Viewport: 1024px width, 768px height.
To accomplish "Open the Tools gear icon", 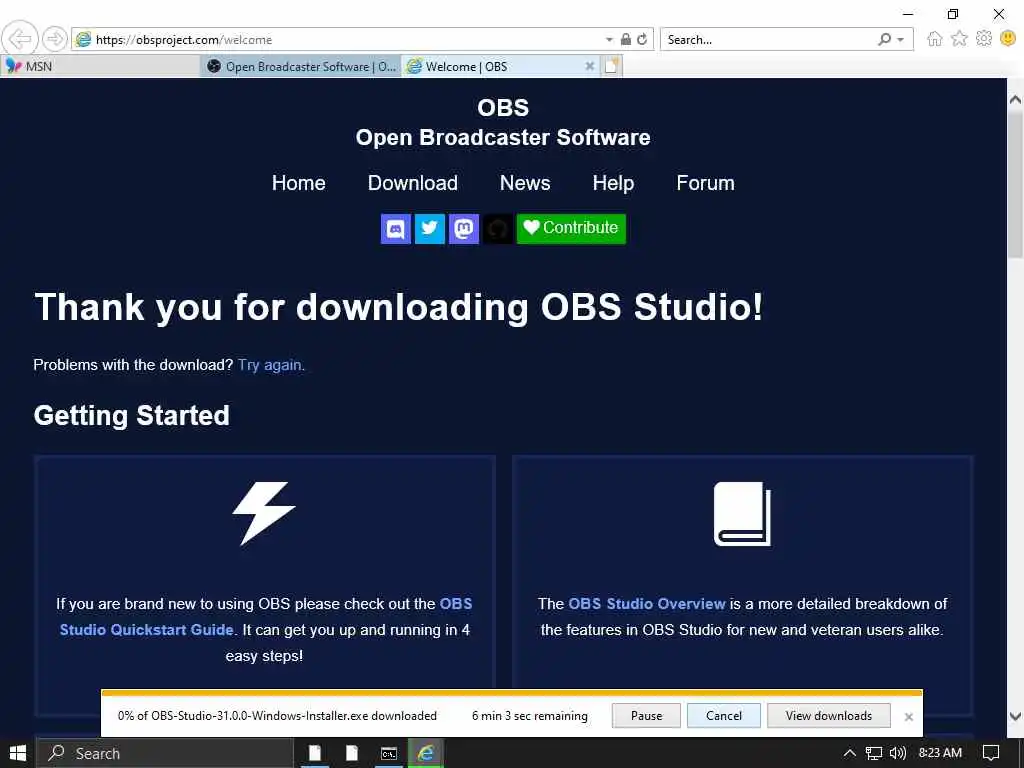I will pyautogui.click(x=984, y=39).
